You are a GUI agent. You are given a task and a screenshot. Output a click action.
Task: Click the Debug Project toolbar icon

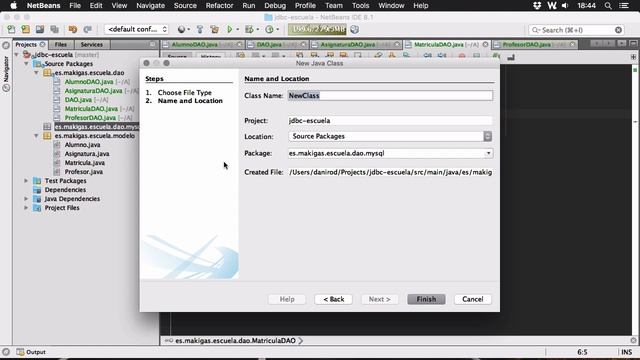[x=249, y=29]
